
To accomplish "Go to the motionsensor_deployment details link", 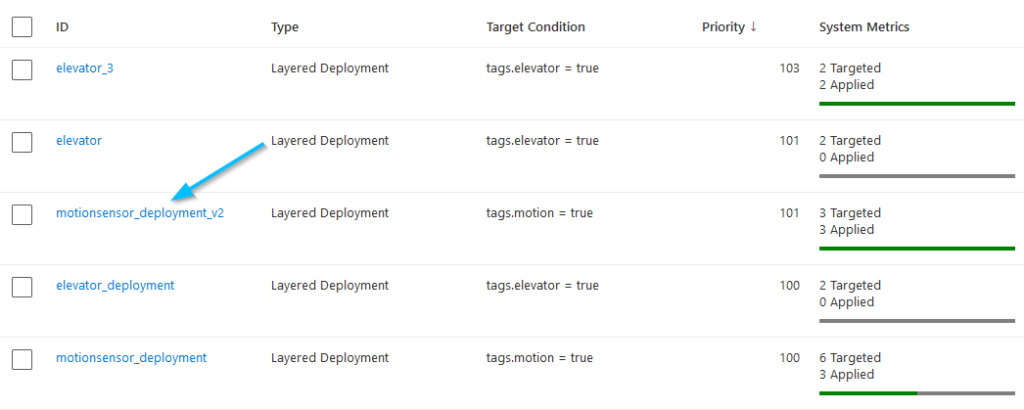I will tap(131, 357).
